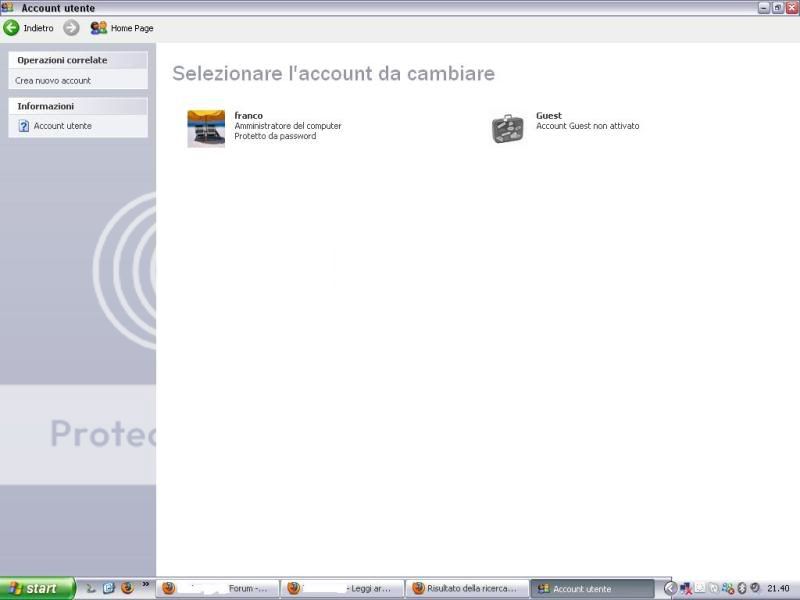The image size is (800, 600).
Task: Expand hidden system tray icons arrow
Action: click(x=670, y=588)
